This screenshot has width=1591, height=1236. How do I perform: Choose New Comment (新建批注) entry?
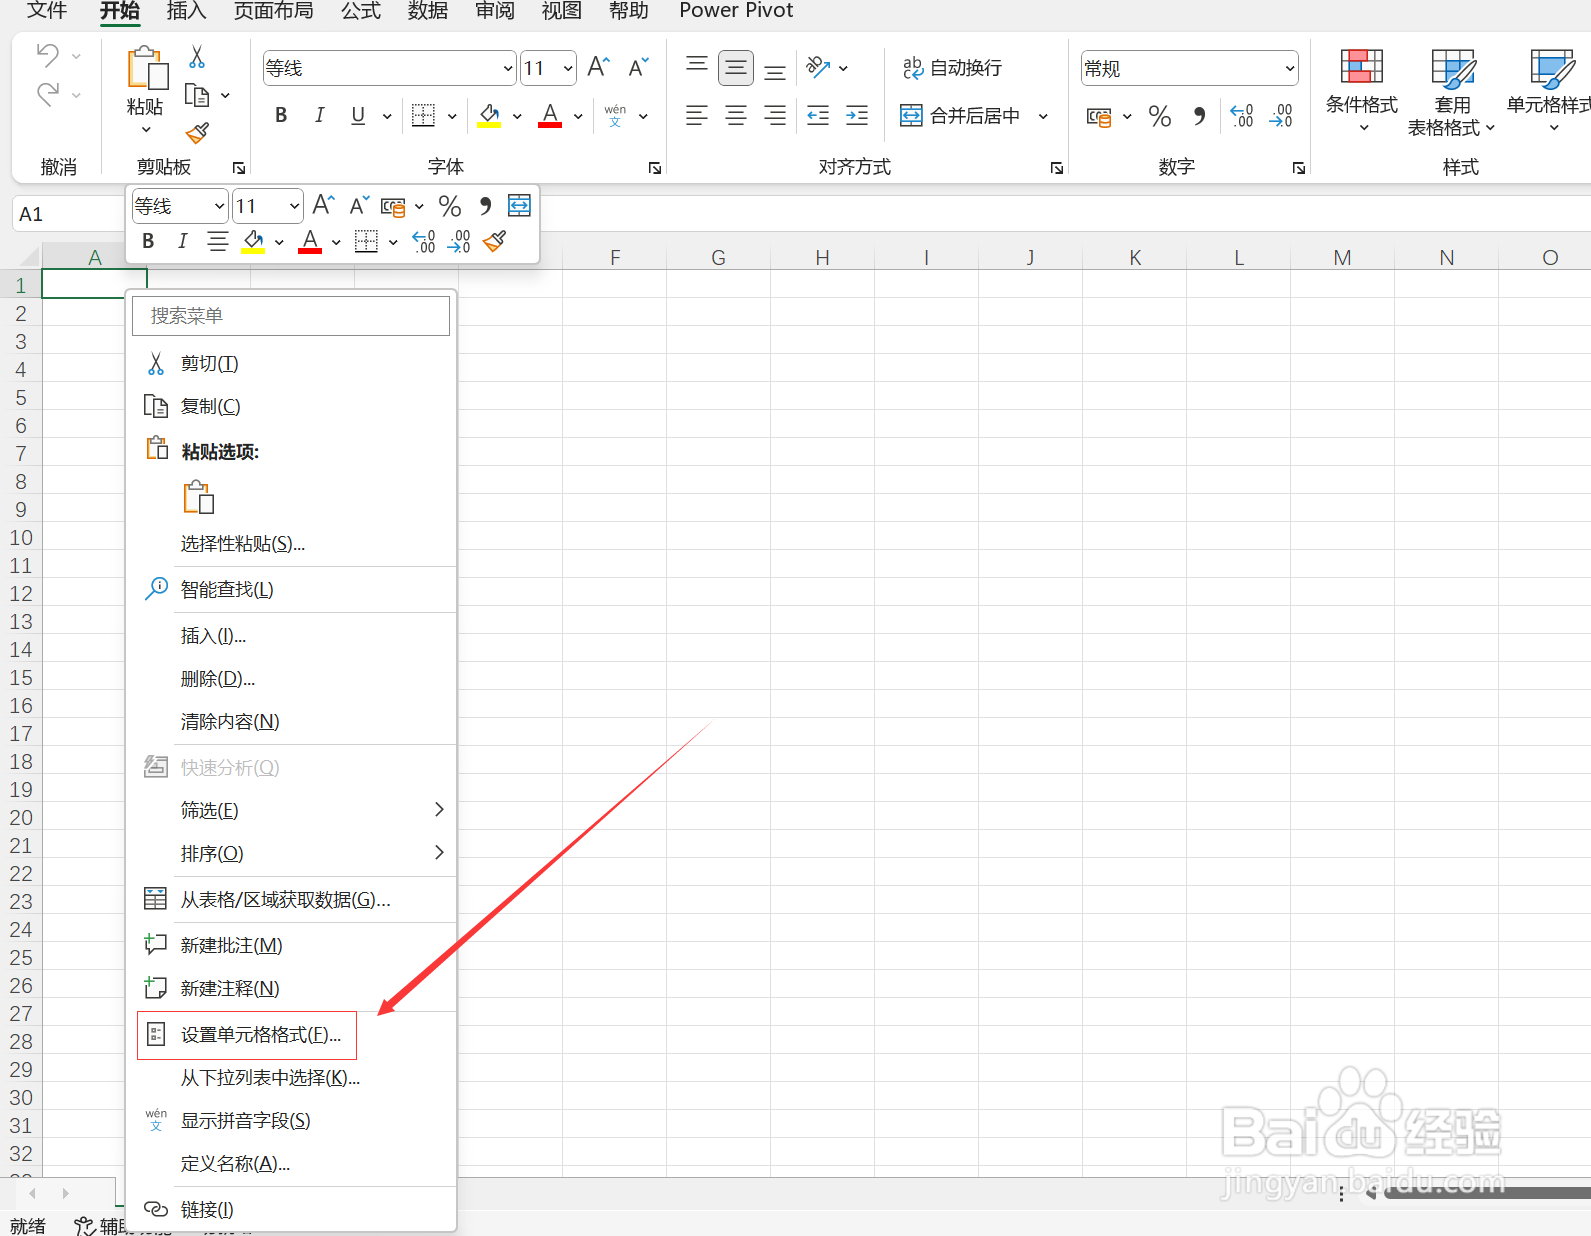[231, 945]
